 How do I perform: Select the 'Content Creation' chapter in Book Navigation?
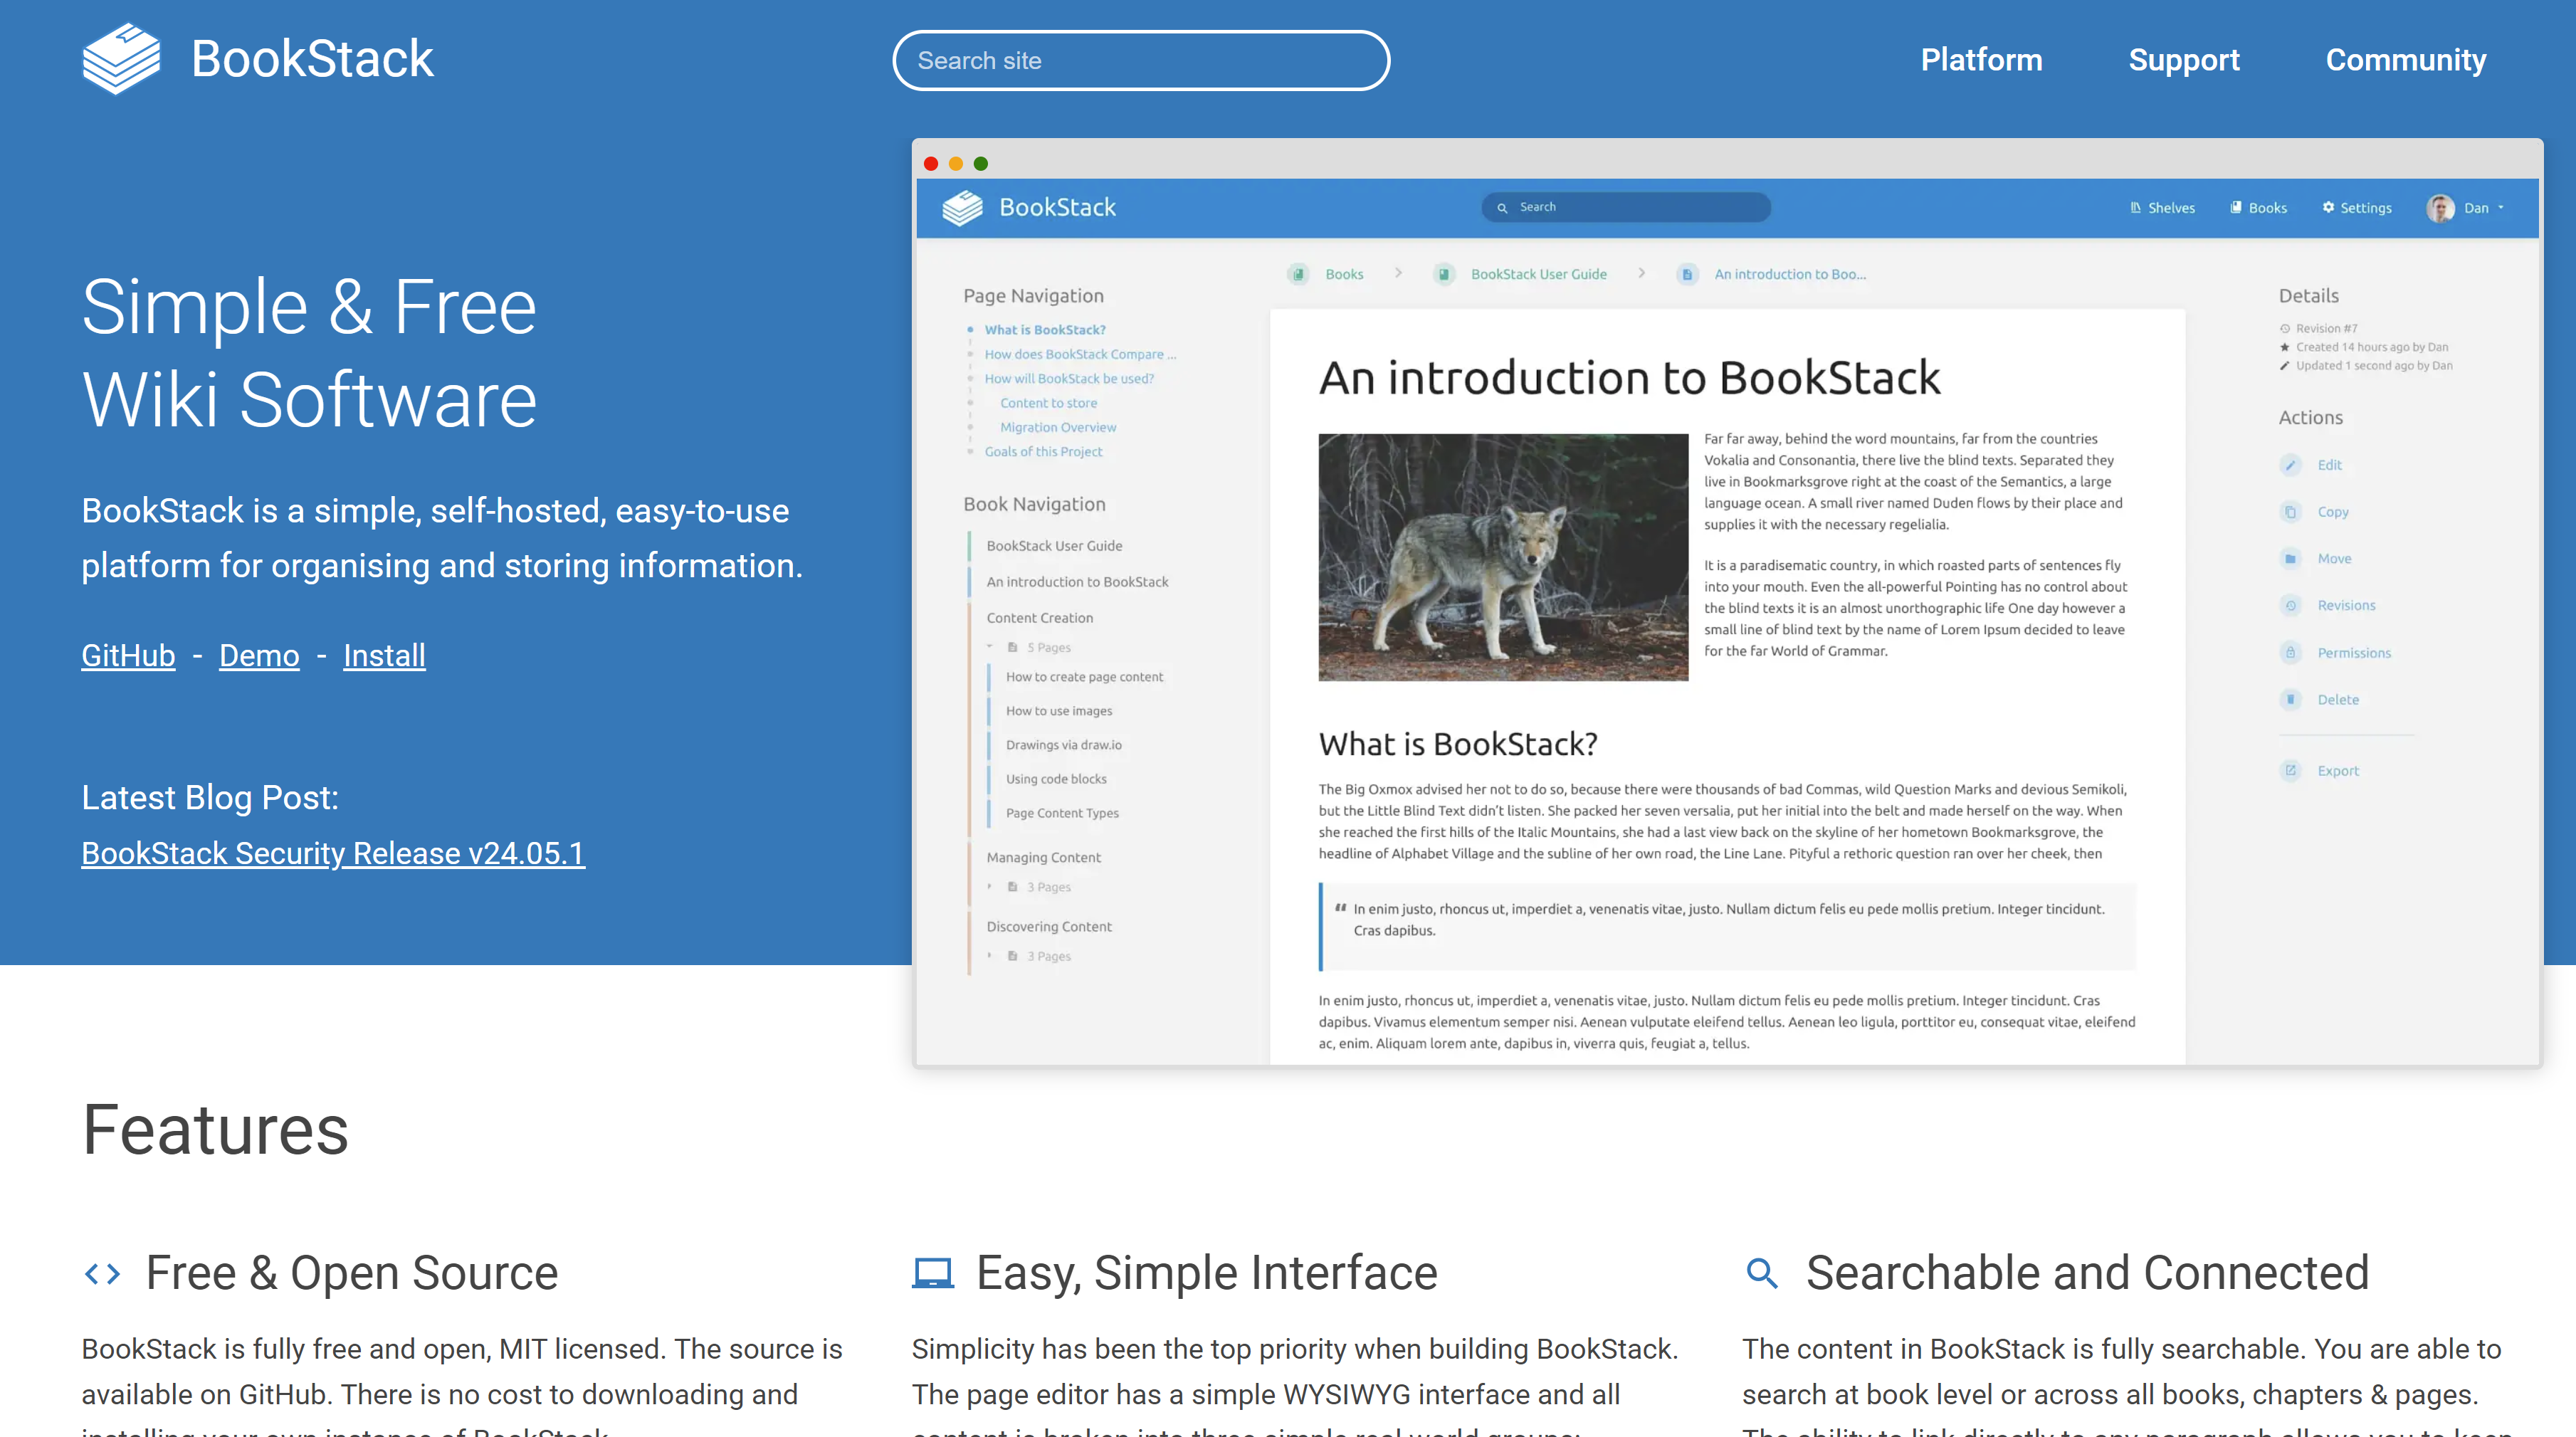[x=1039, y=618]
